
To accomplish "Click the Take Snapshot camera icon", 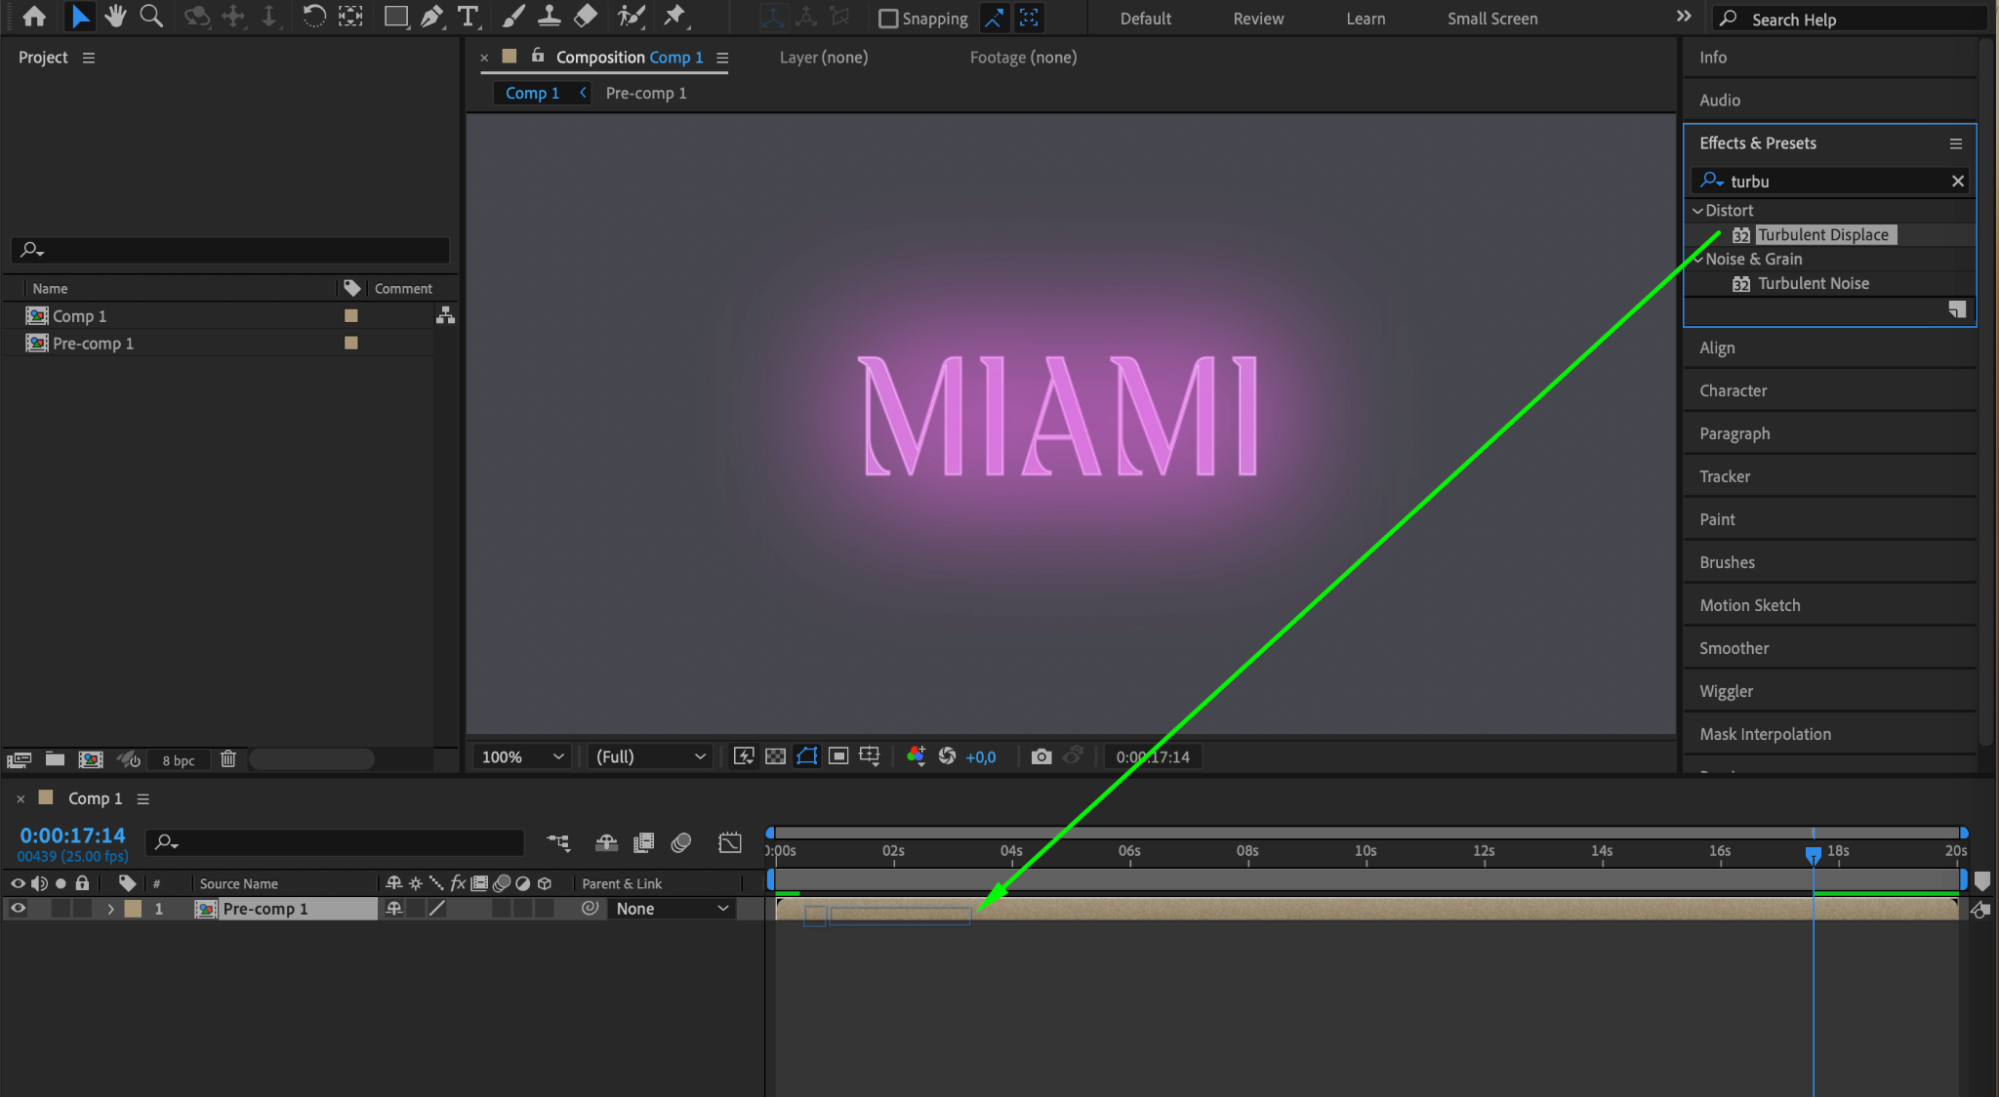I will (x=1041, y=757).
